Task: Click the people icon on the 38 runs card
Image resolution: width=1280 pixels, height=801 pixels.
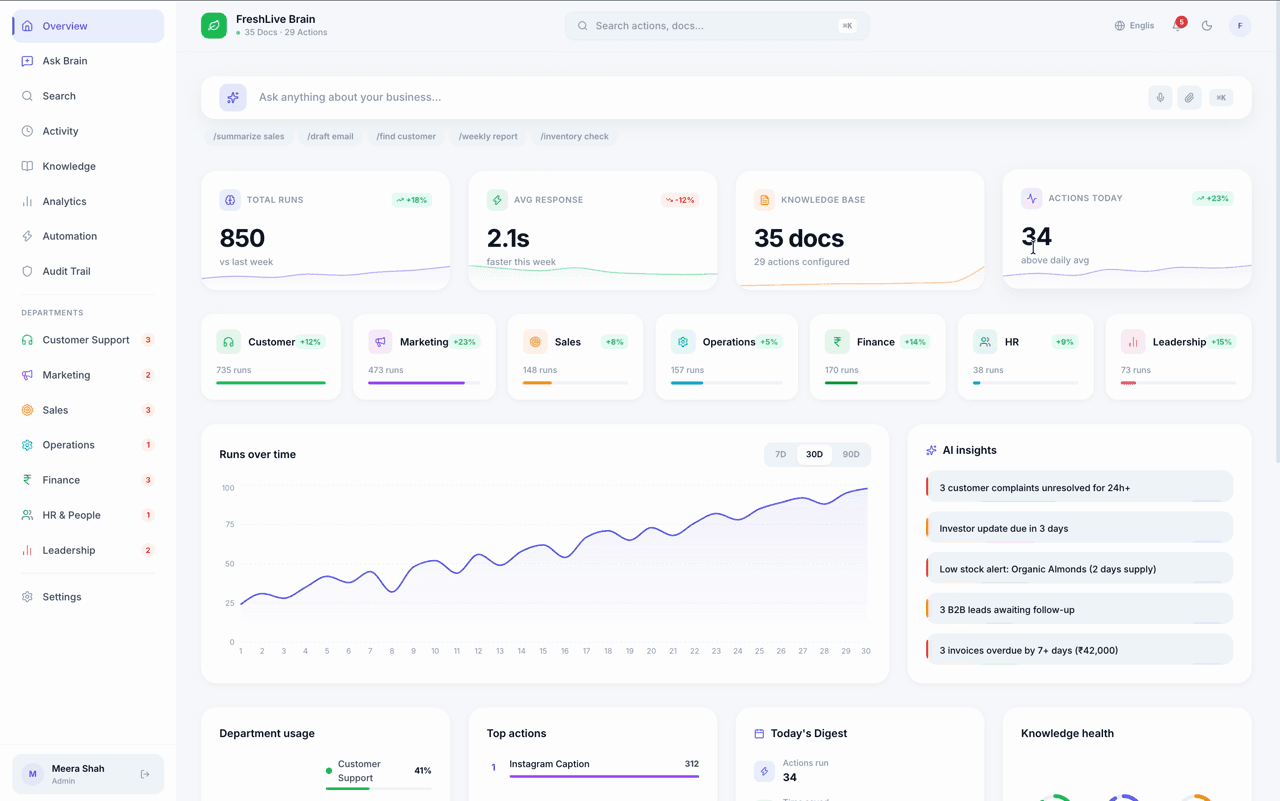Action: 985,342
